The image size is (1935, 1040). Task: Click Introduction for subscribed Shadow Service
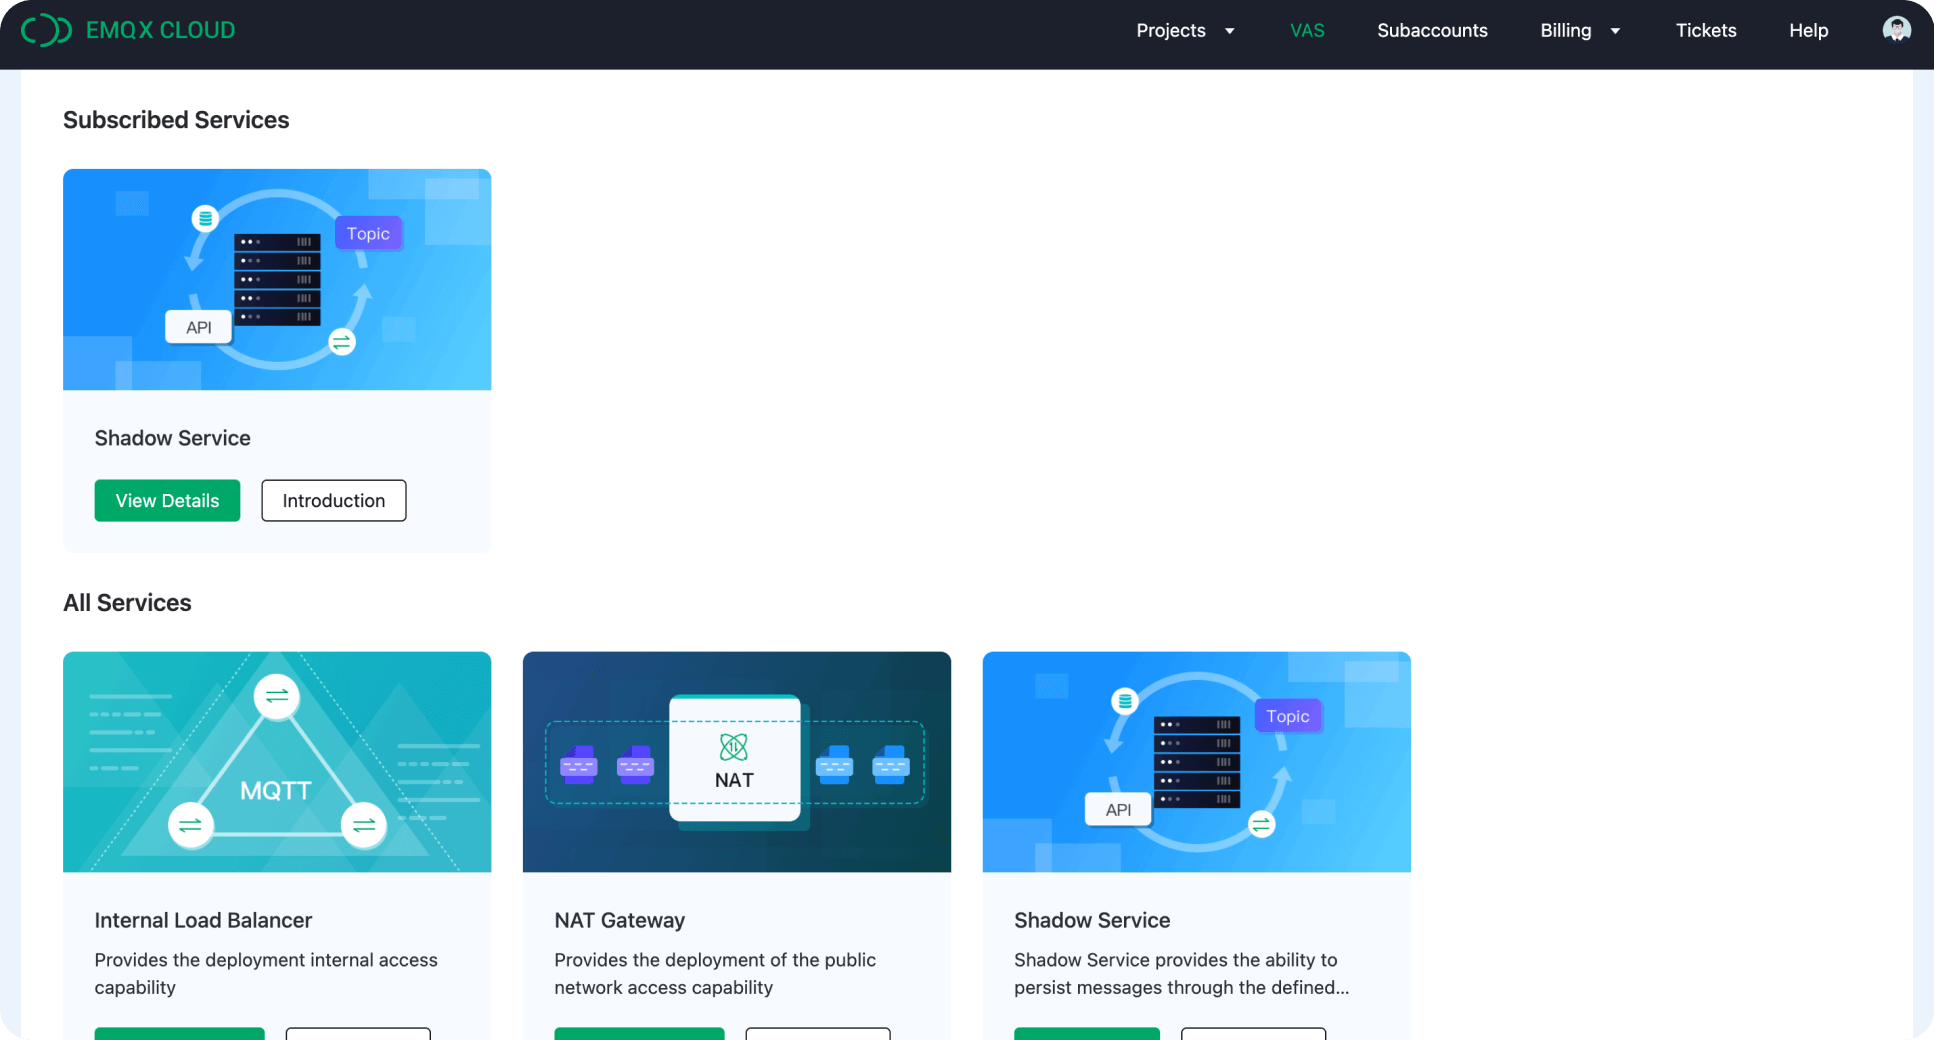(x=333, y=500)
